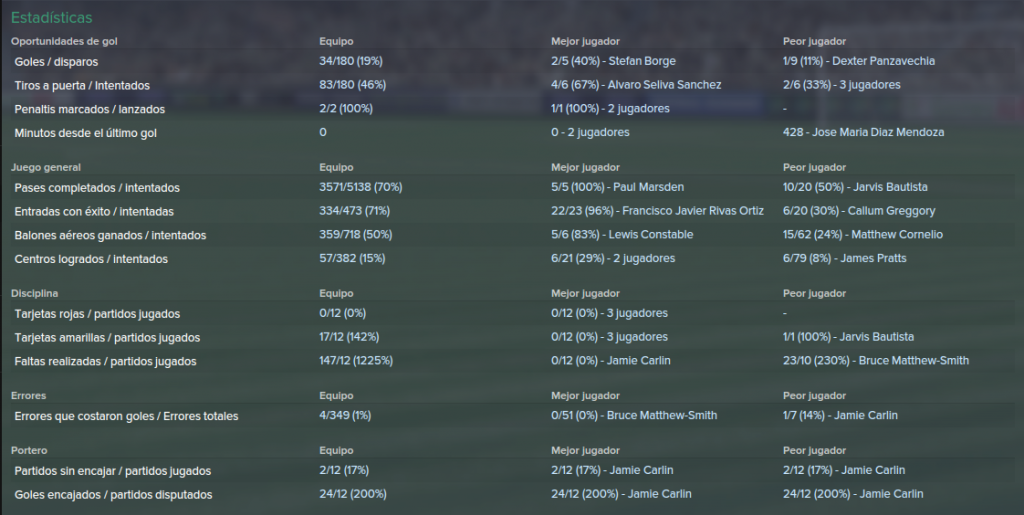Click the Oportunidades de gol section header

click(x=64, y=41)
